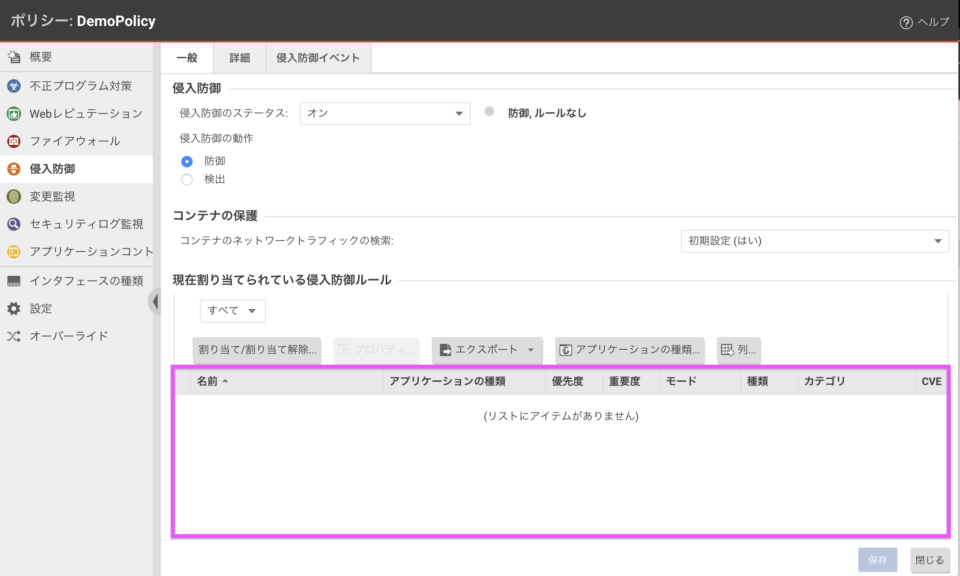
Task: Click the エクスポート button
Action: pyautogui.click(x=486, y=350)
